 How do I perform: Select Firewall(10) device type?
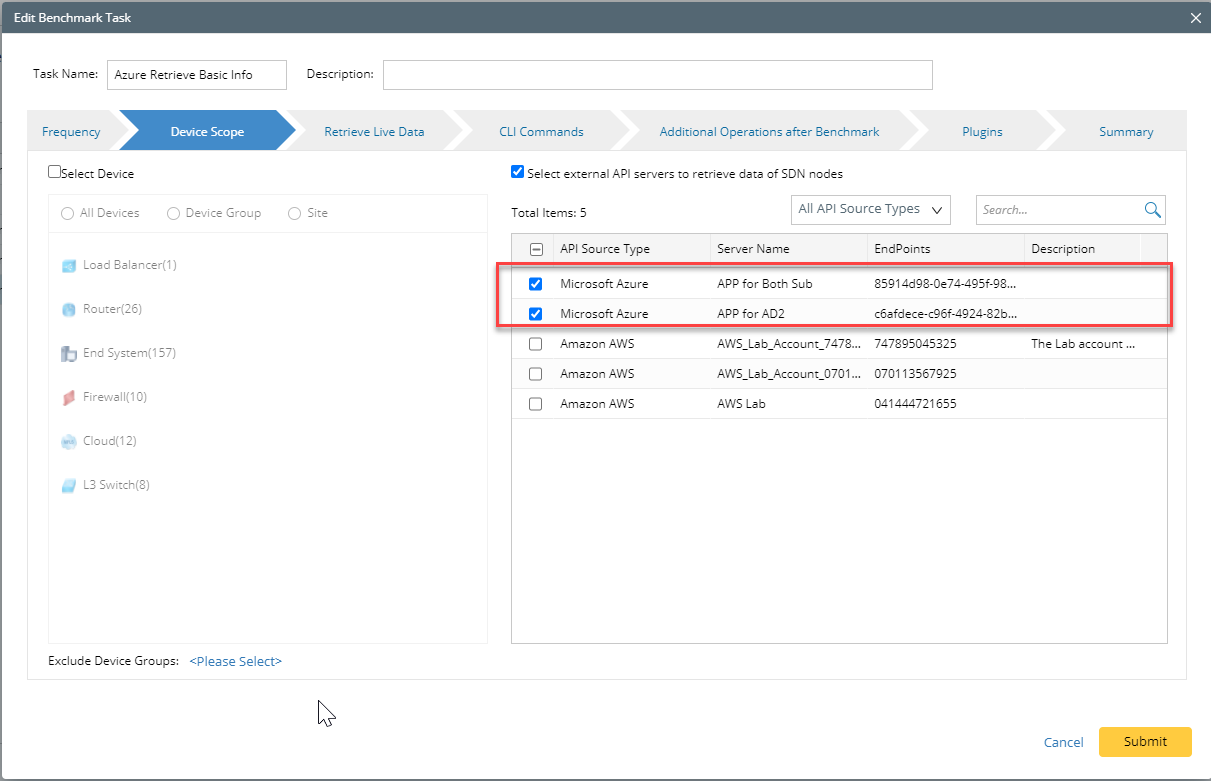point(115,397)
